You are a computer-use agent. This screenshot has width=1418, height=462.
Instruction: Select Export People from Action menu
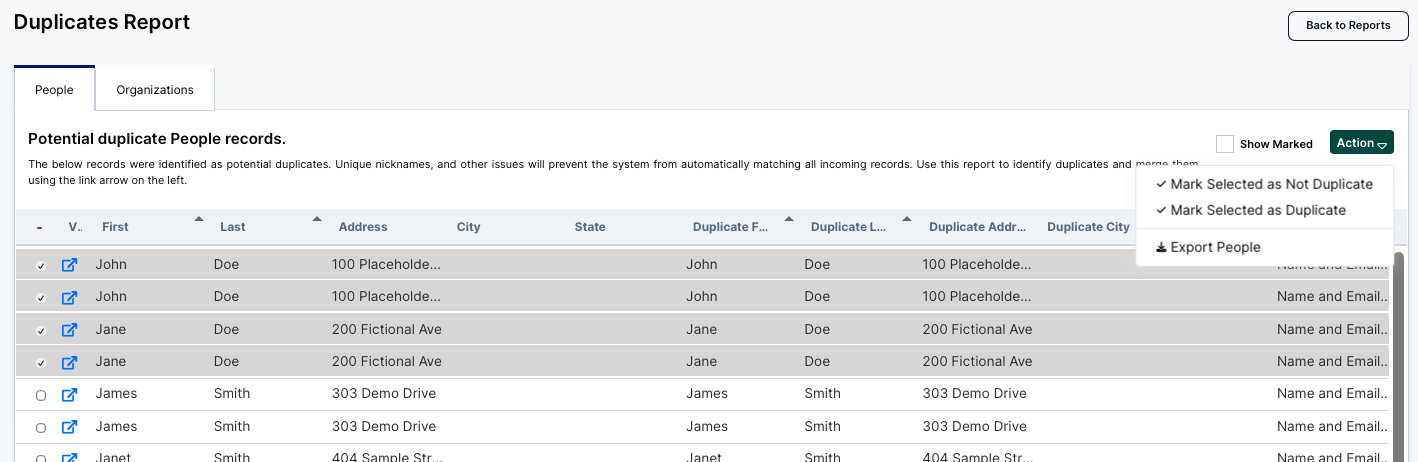1208,247
